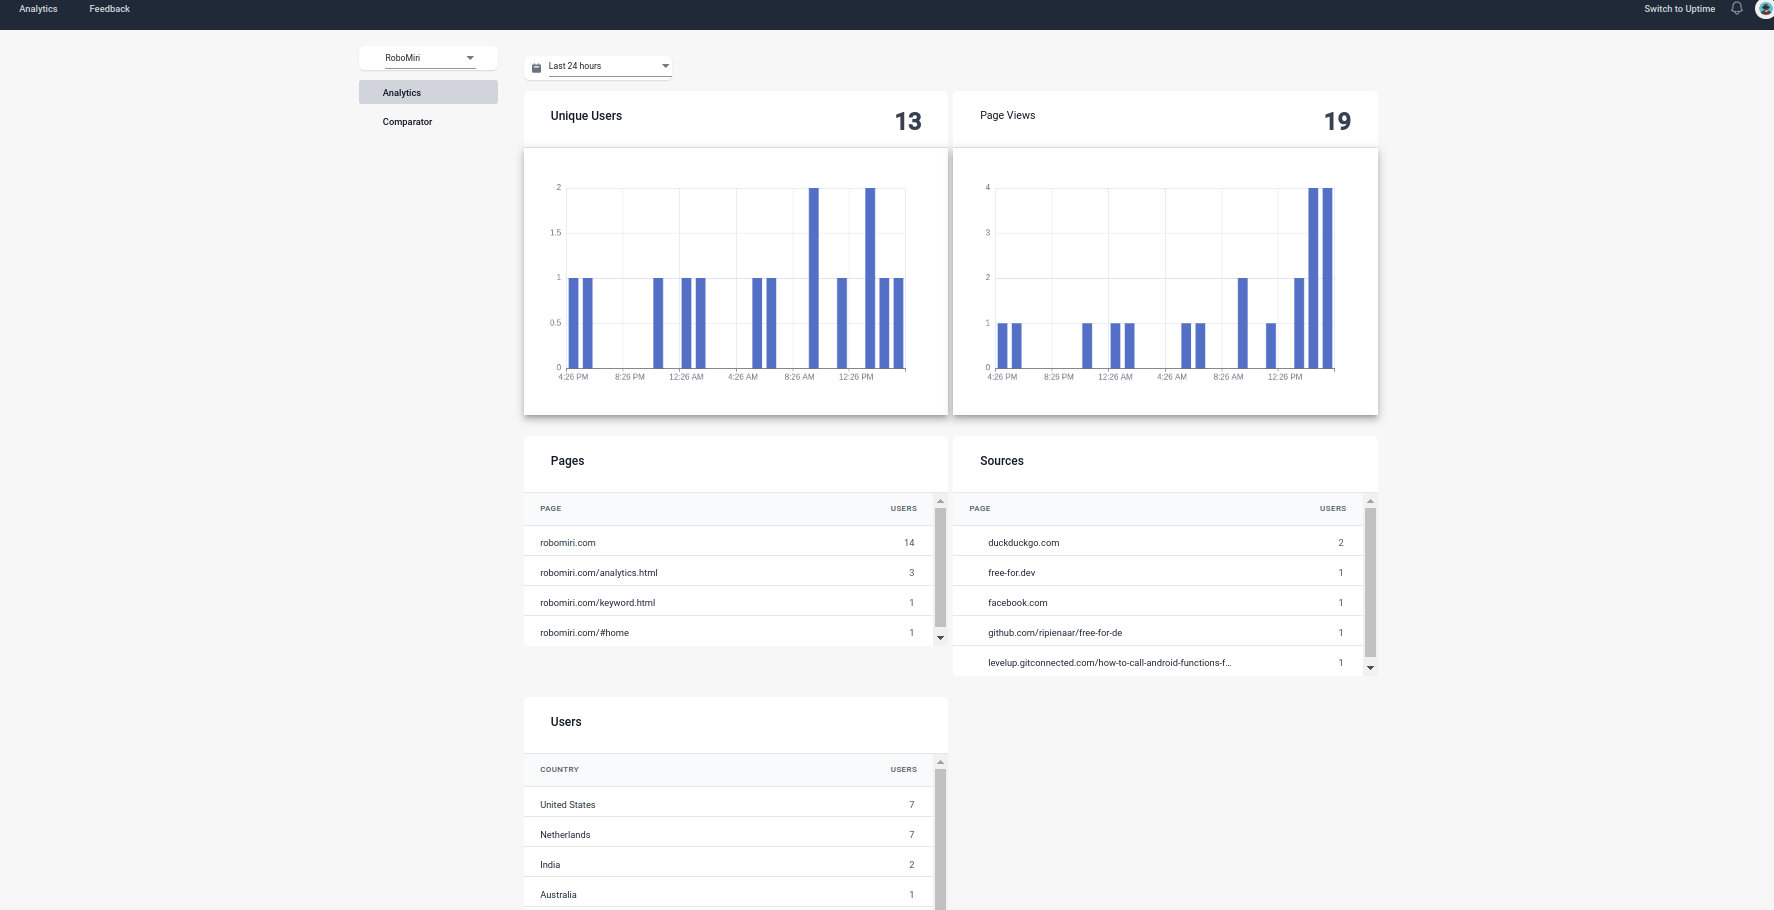Select the Analytics sidebar item
This screenshot has width=1774, height=910.
pyautogui.click(x=428, y=92)
